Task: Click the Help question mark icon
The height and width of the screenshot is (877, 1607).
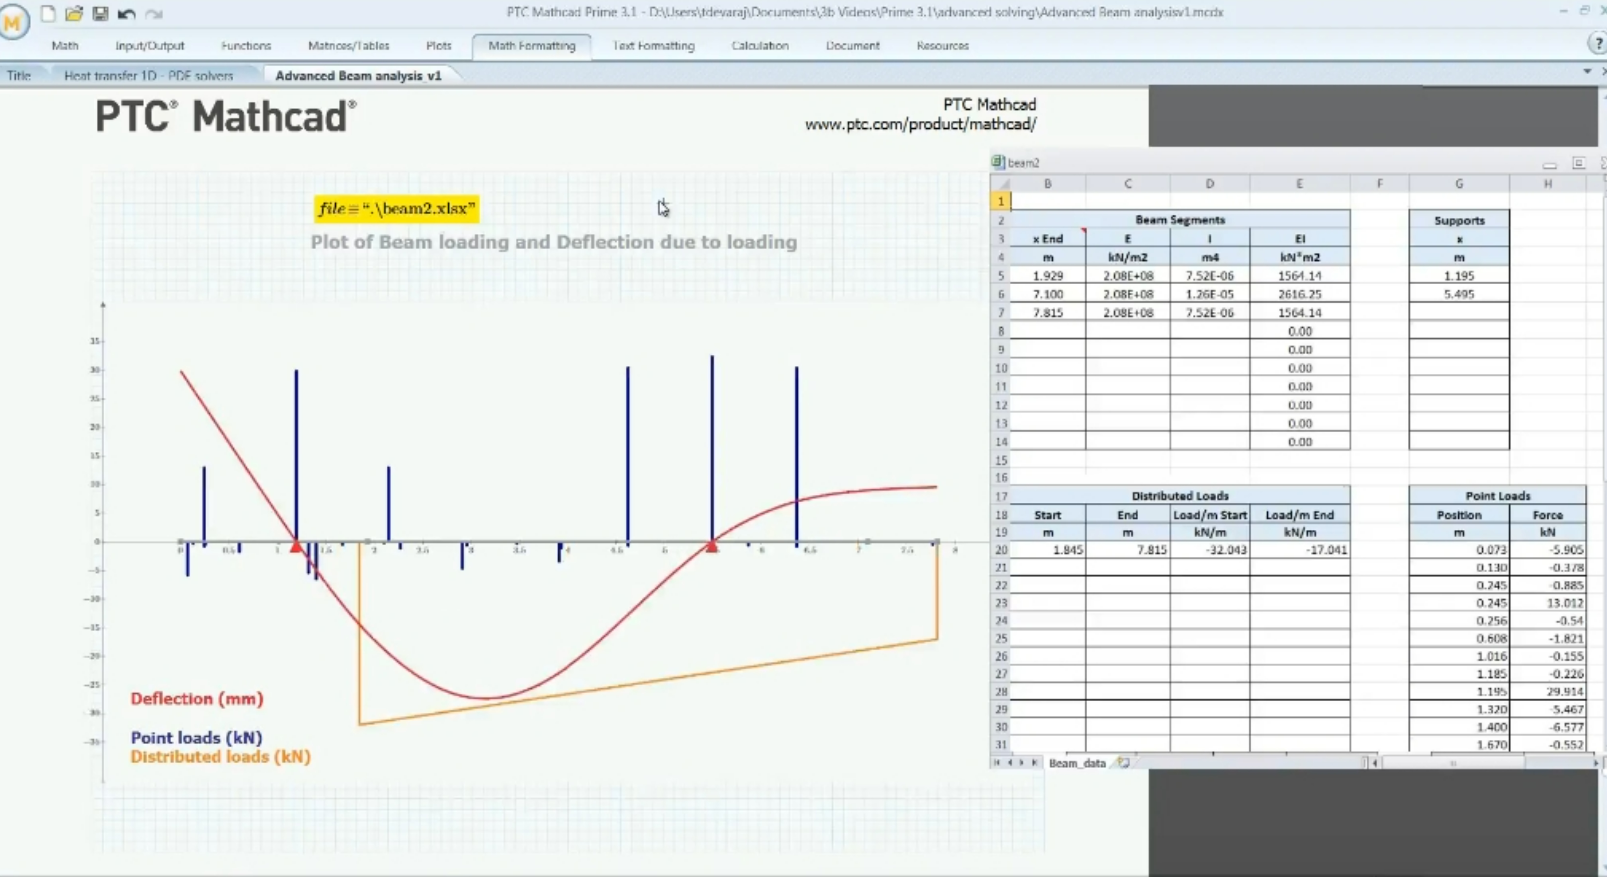Action: pos(1597,43)
